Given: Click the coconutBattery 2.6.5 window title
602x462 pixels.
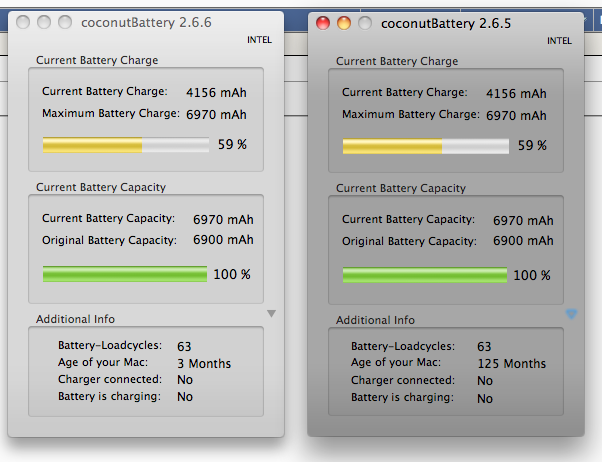Looking at the screenshot, I should pyautogui.click(x=446, y=23).
